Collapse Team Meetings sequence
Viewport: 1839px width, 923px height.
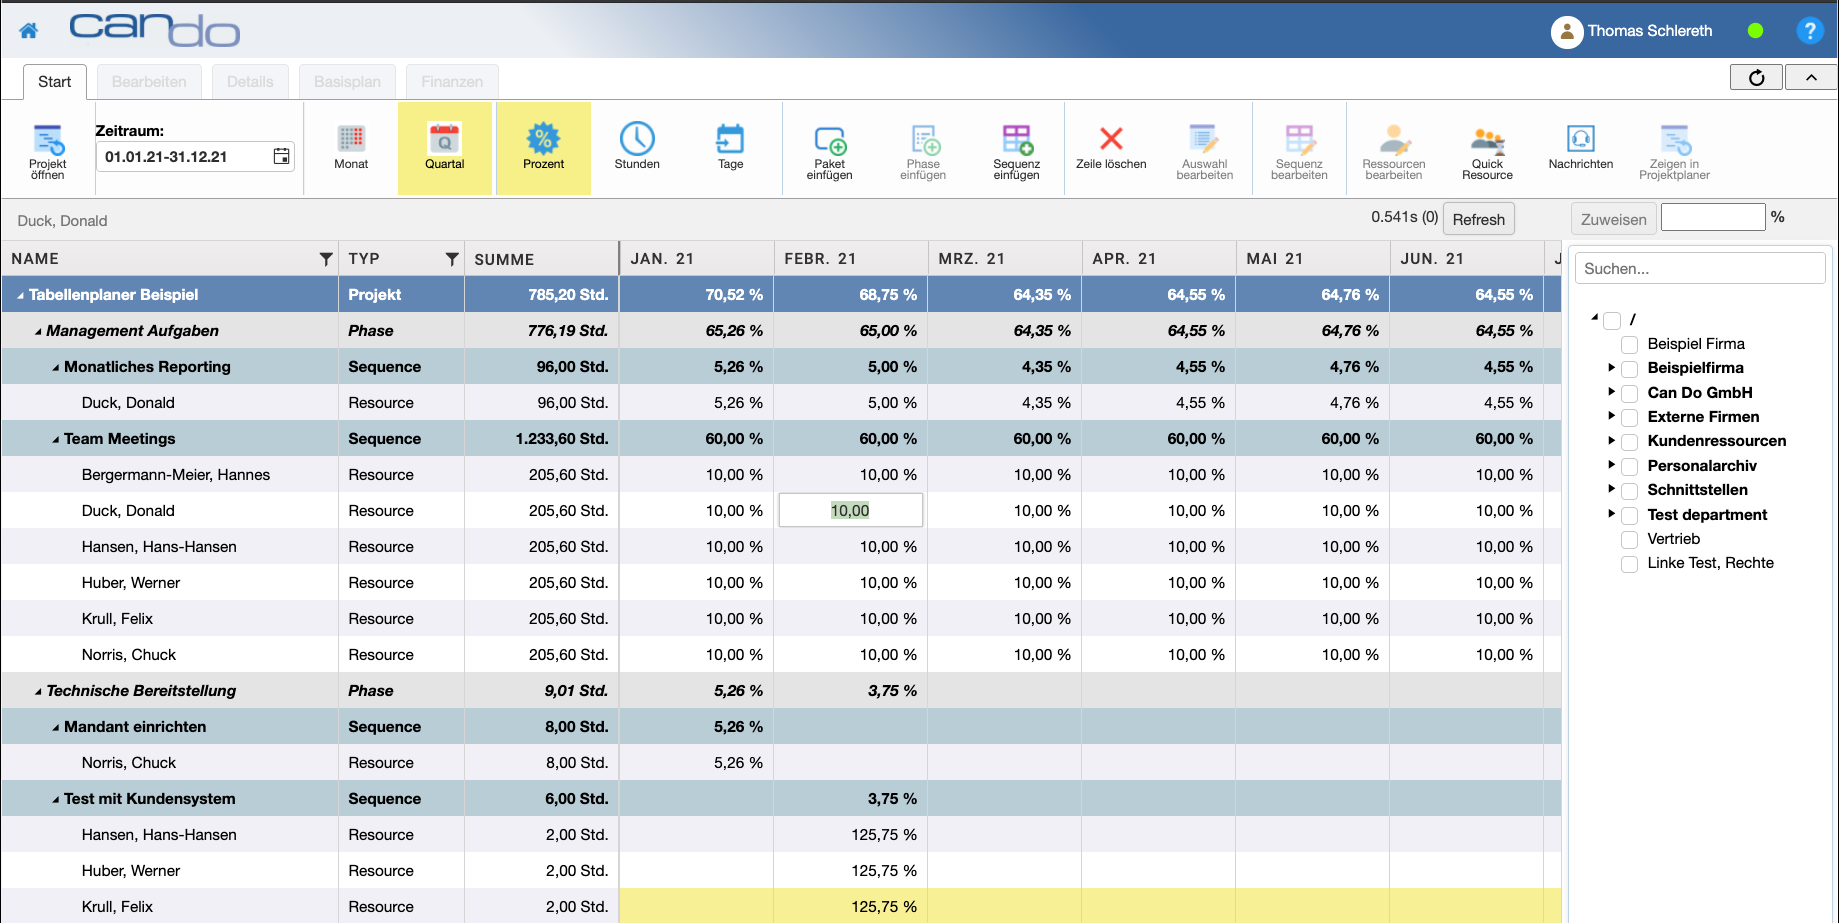pos(56,440)
